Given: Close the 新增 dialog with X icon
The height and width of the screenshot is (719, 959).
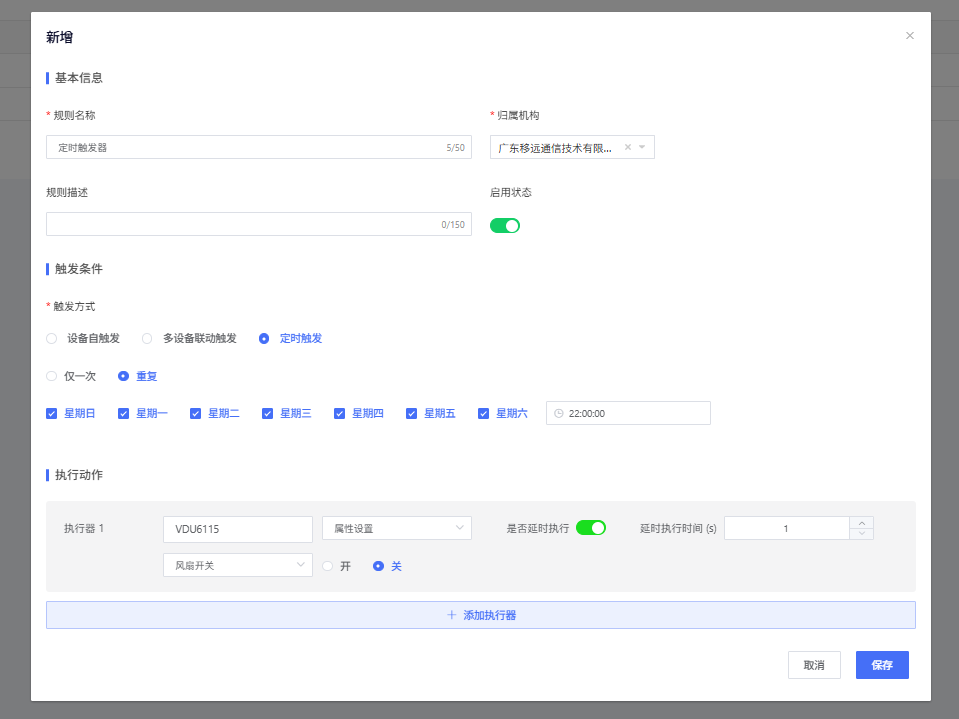Looking at the screenshot, I should coord(909,36).
